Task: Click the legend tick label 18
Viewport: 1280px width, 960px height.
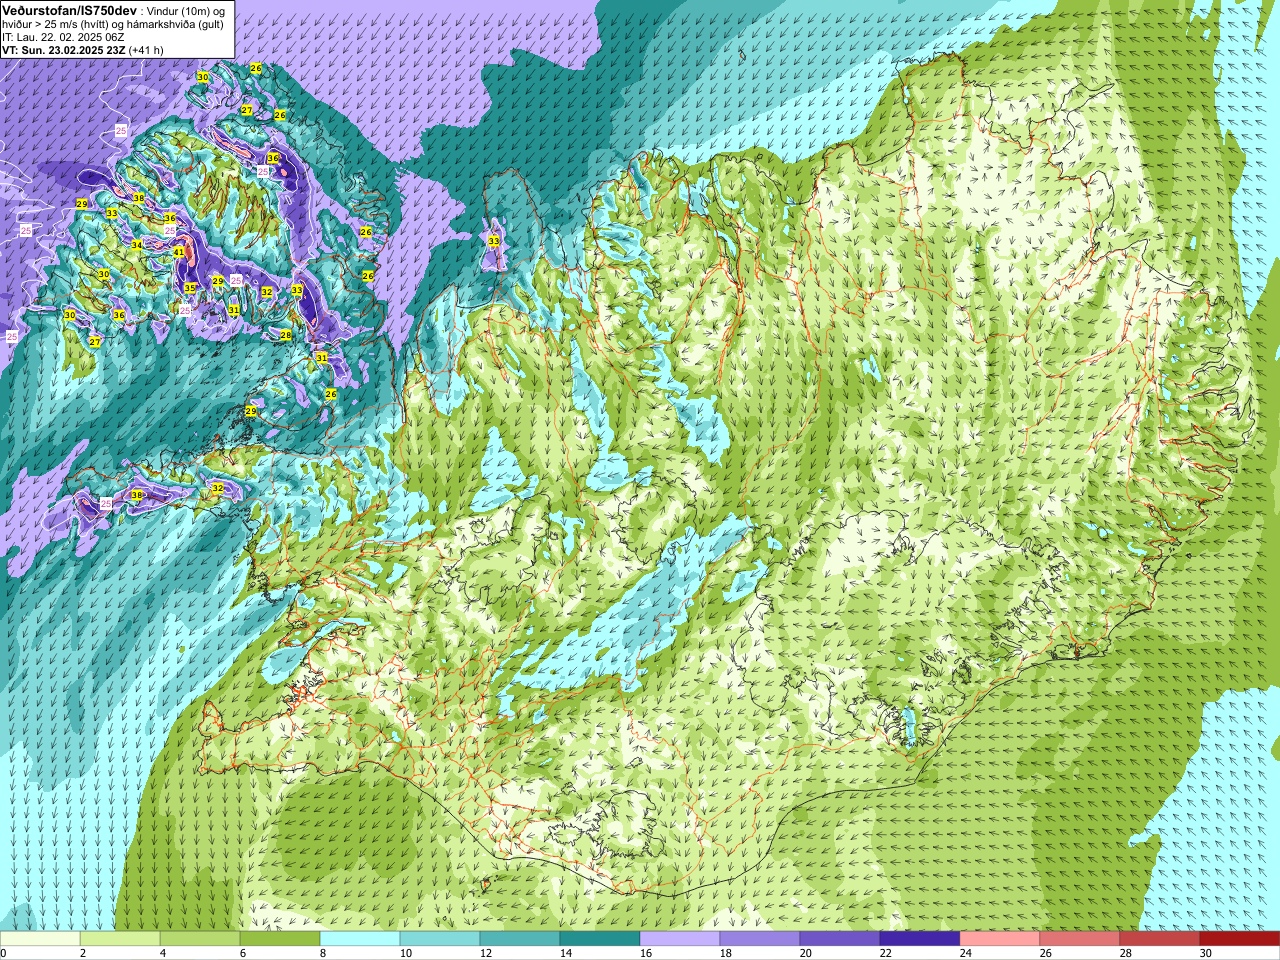Action: [726, 953]
